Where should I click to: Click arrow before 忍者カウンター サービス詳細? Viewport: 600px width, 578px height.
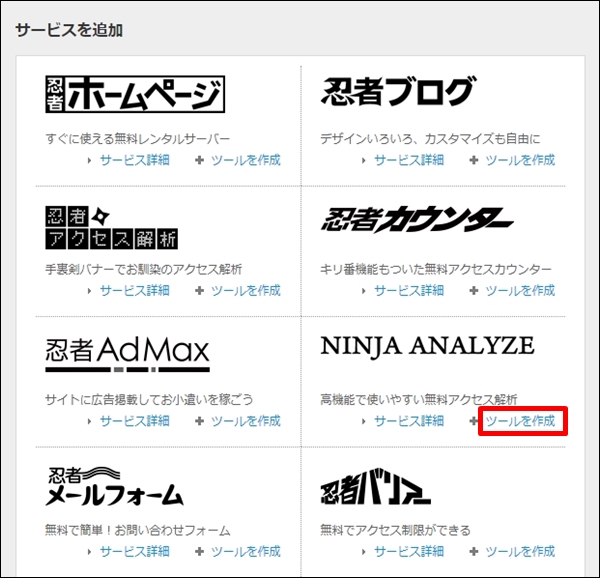(x=364, y=291)
